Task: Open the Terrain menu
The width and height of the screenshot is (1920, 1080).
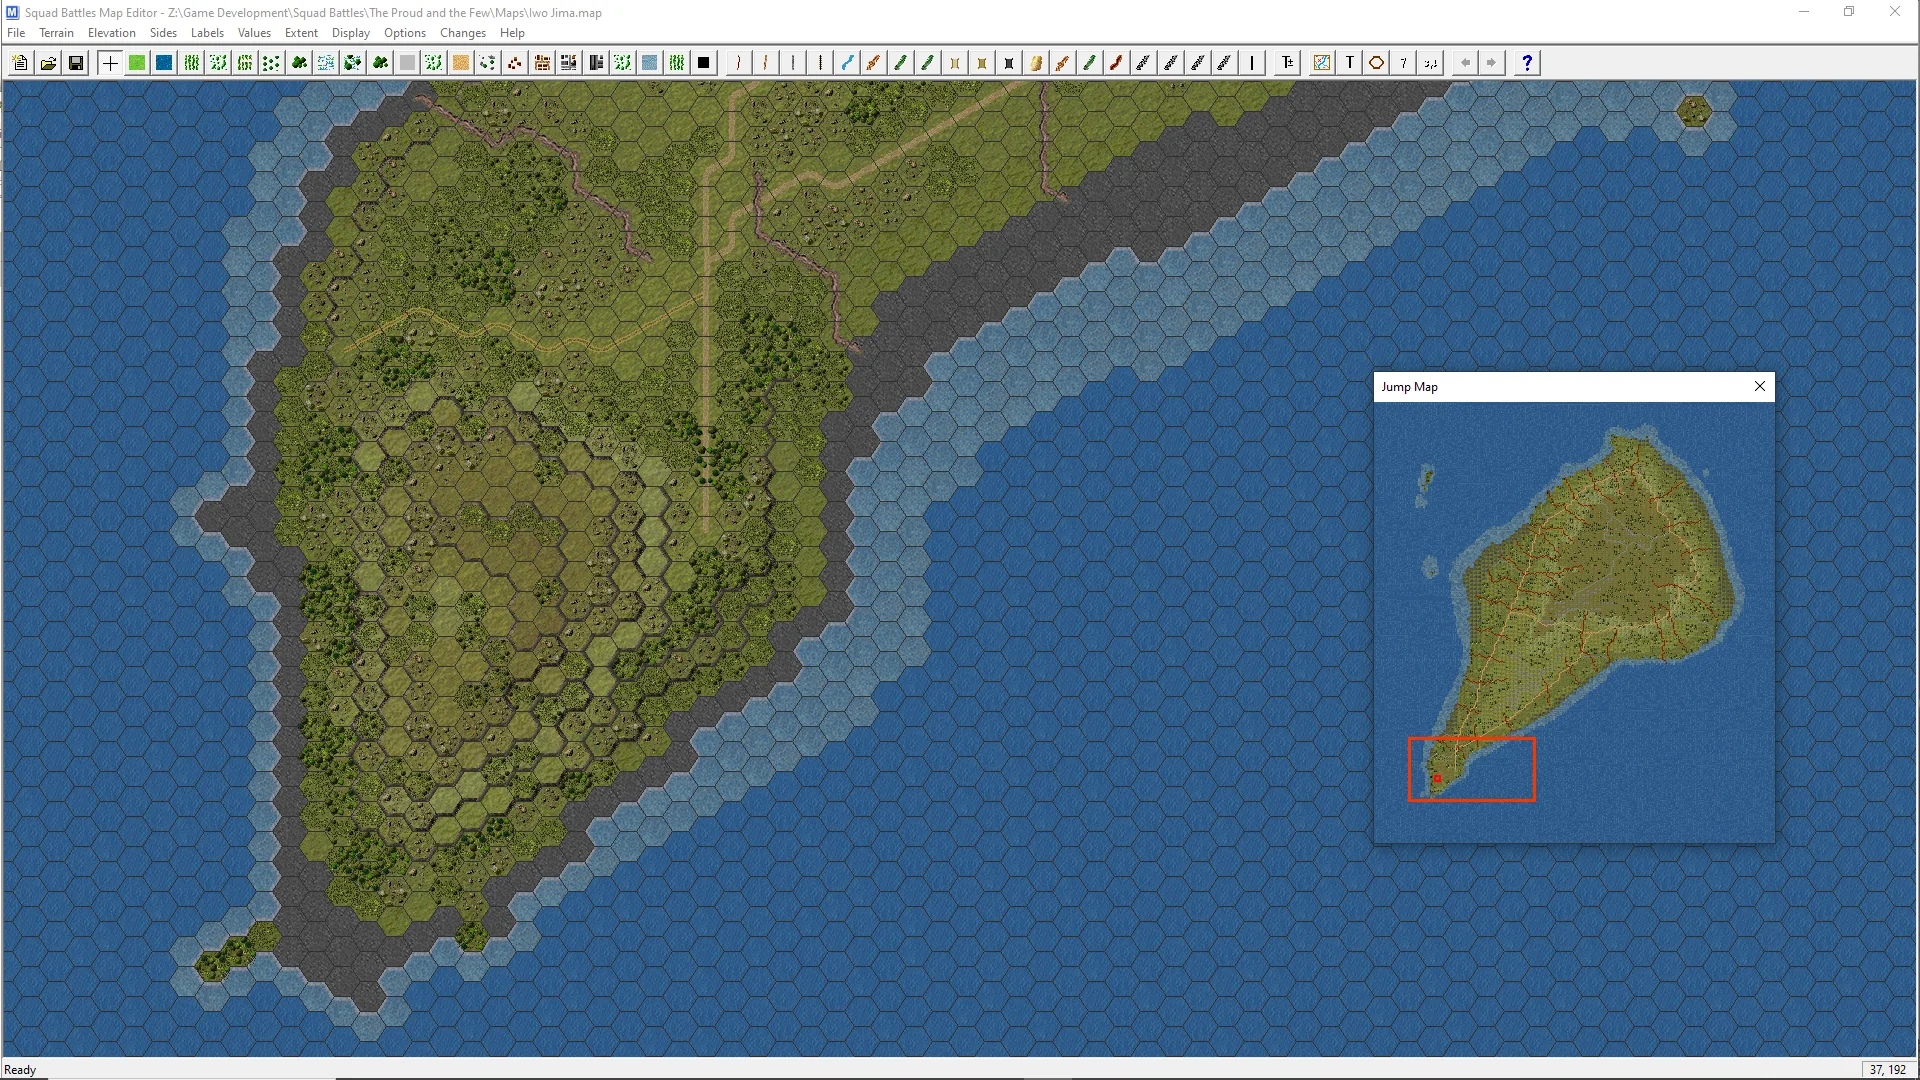Action: tap(56, 33)
